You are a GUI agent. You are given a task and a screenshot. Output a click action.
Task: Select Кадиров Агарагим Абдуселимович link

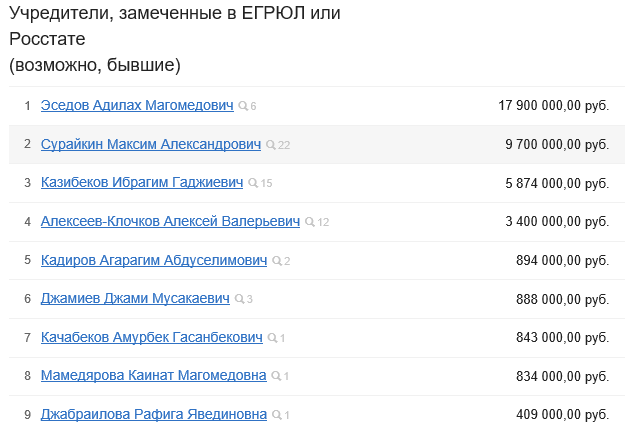154,260
